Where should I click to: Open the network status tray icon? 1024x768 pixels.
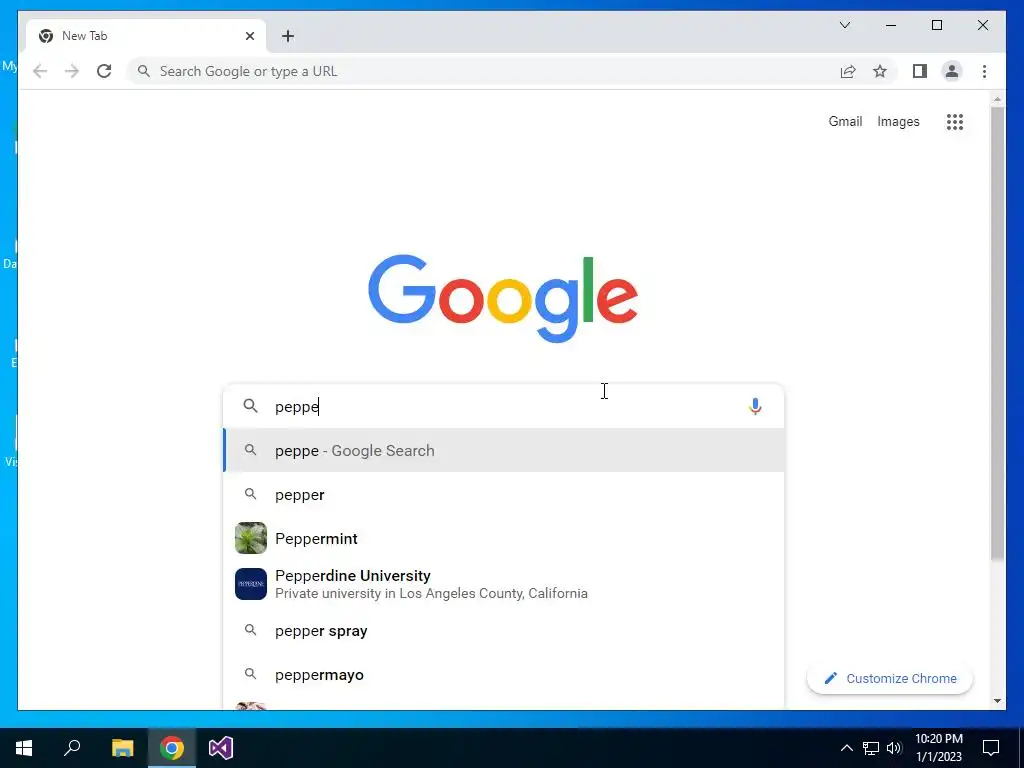(x=871, y=748)
